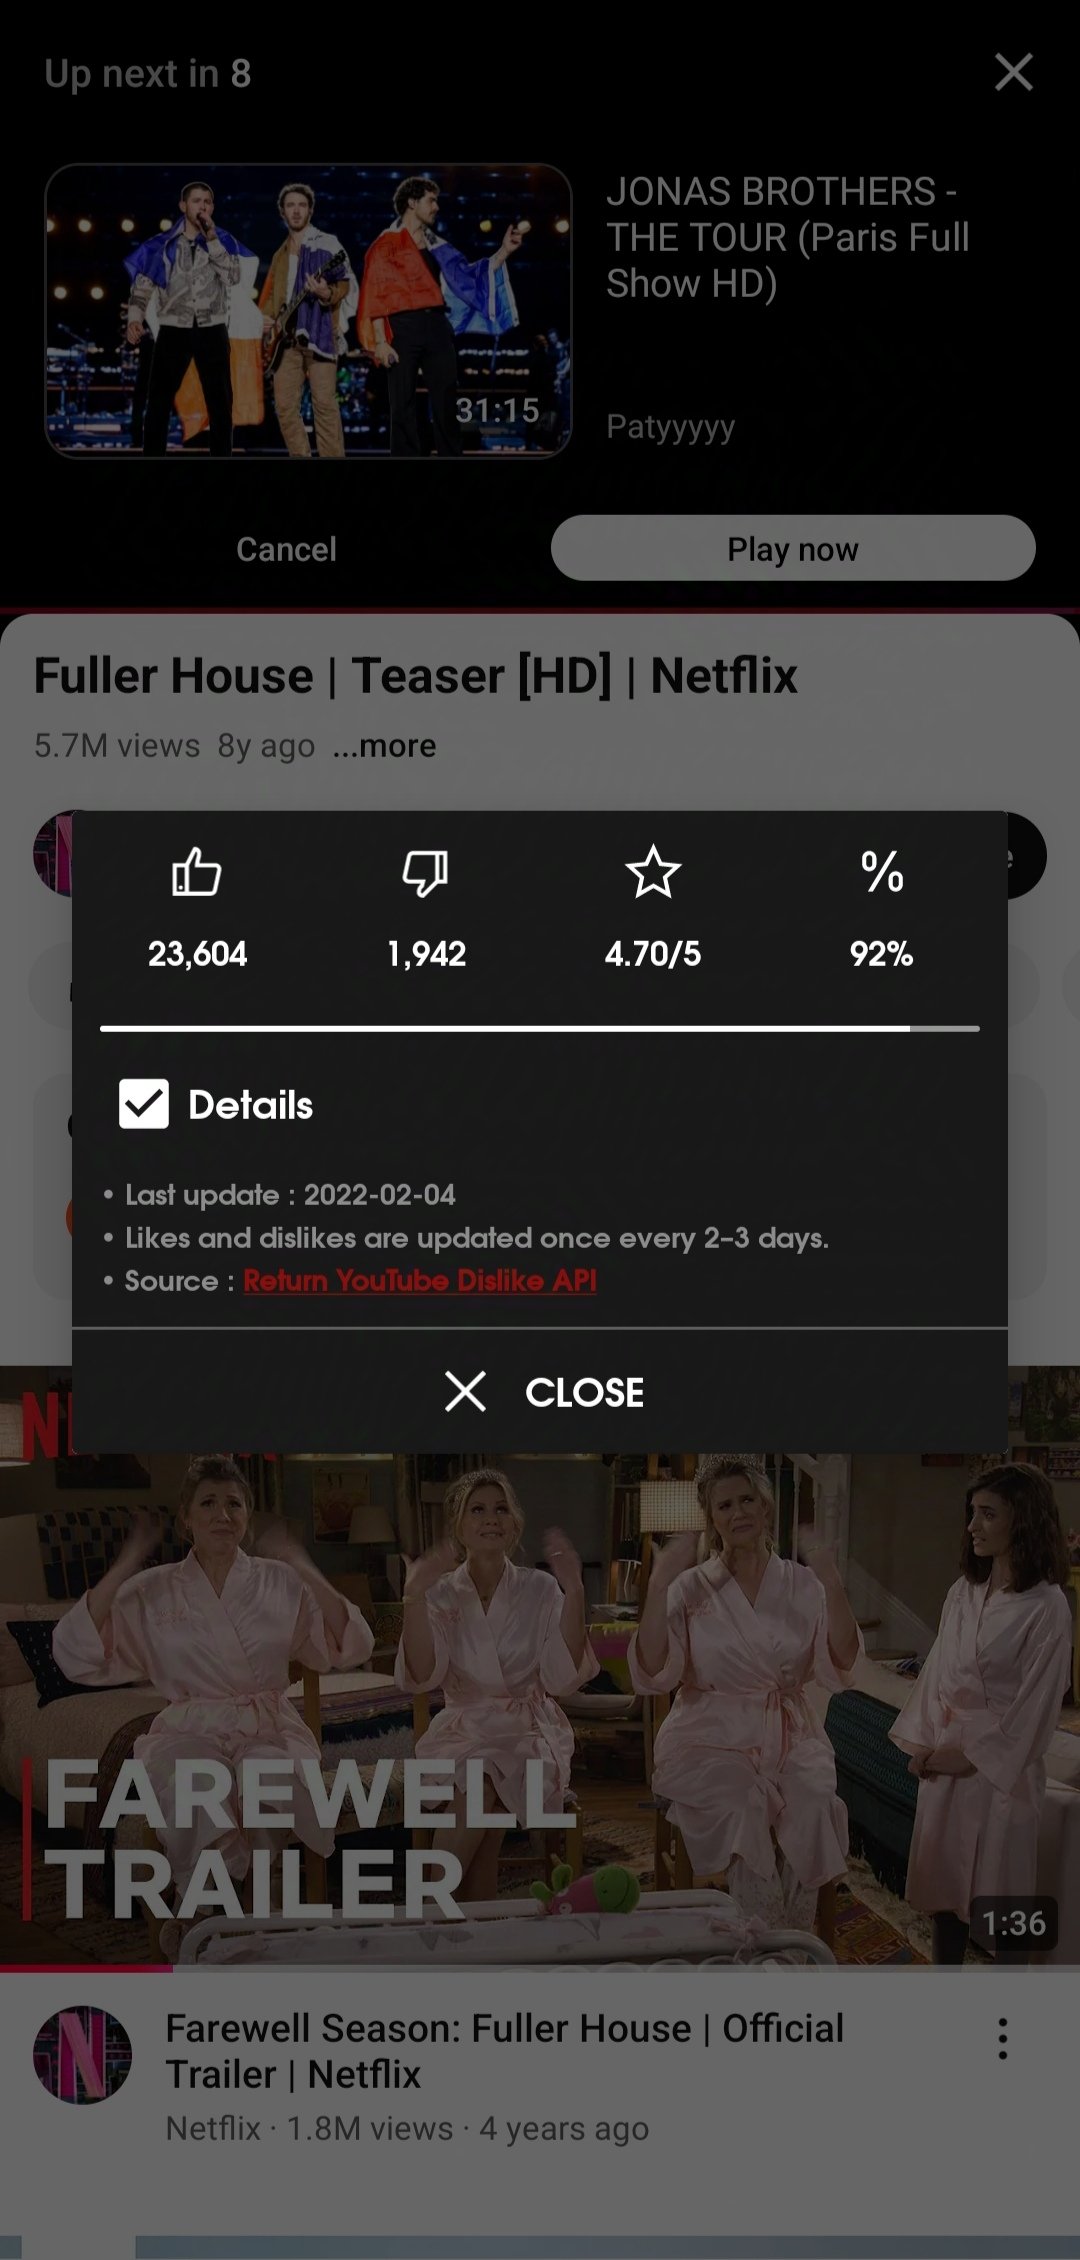Play the Jonas Brothers video now
Image resolution: width=1080 pixels, height=2260 pixels.
pyautogui.click(x=793, y=548)
